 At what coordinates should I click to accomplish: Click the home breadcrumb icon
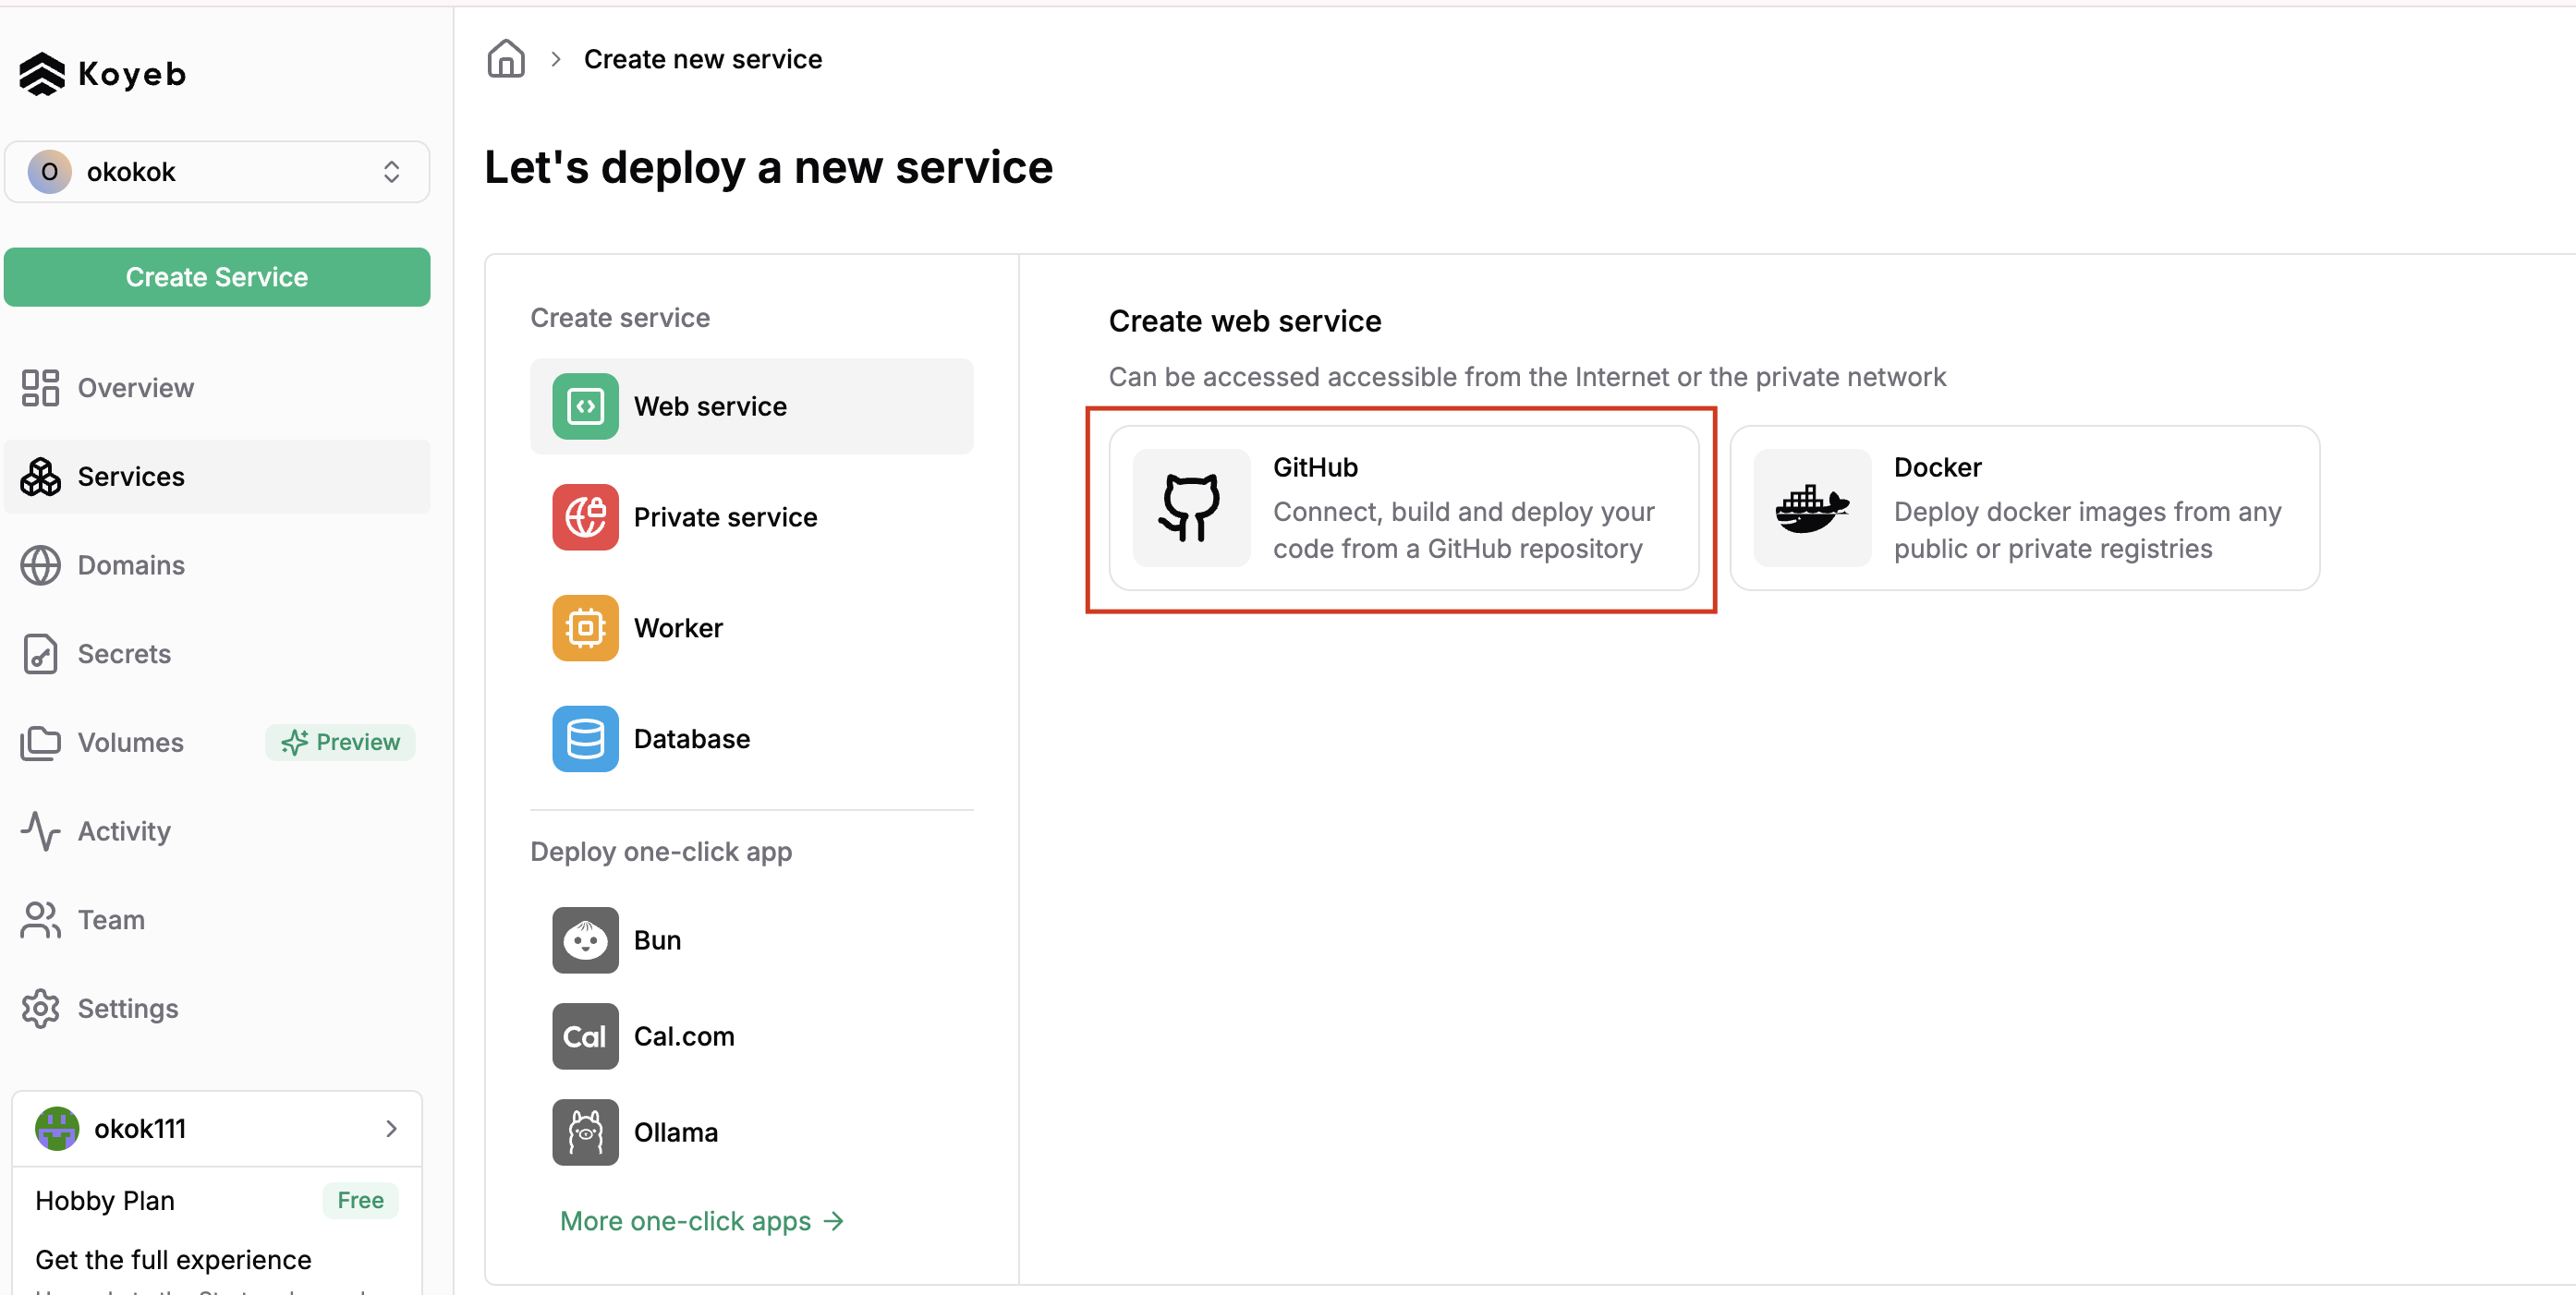click(x=505, y=58)
